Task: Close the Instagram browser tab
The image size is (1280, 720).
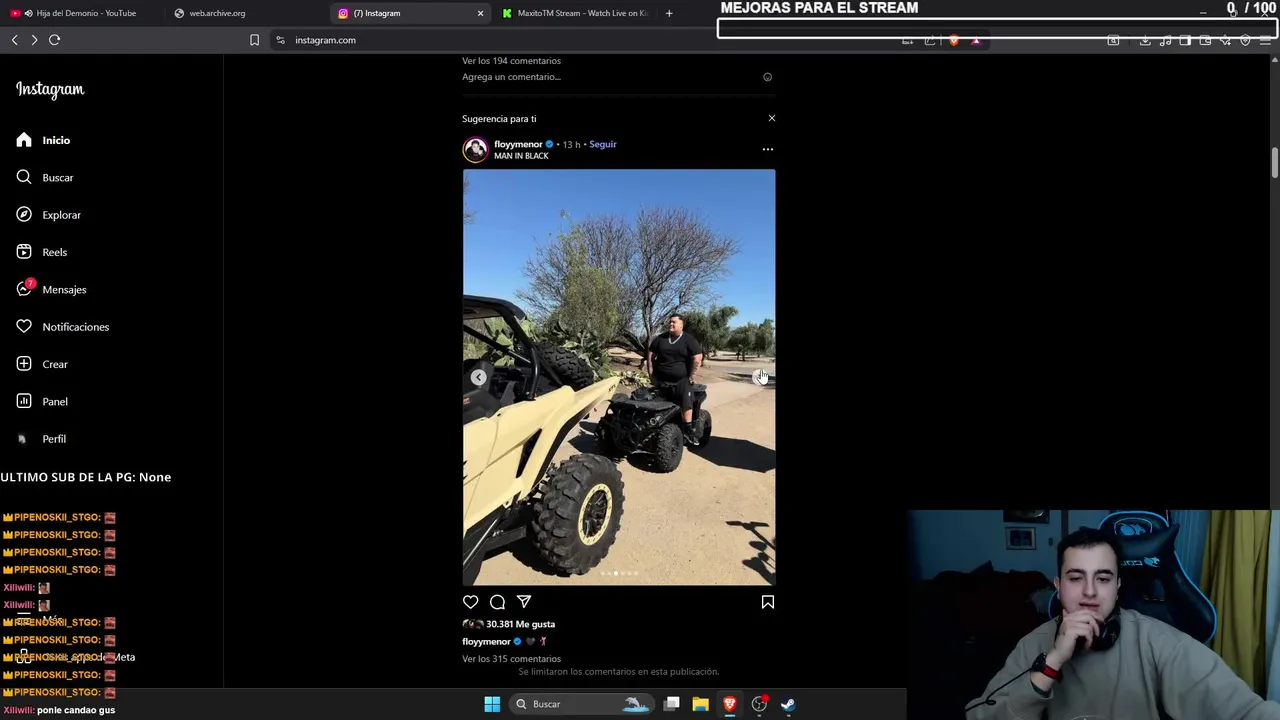Action: coord(480,13)
